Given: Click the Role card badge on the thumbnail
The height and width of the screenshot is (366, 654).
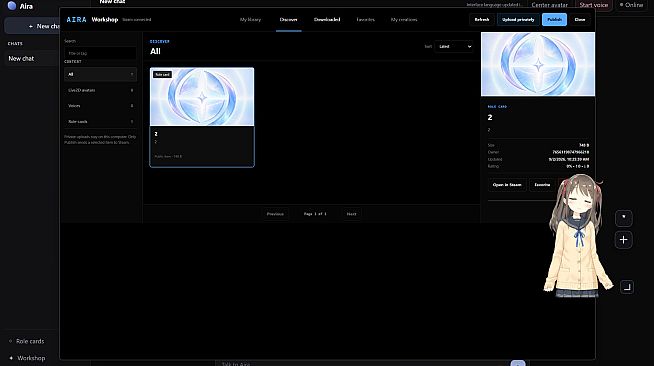Looking at the screenshot, I should click(162, 74).
